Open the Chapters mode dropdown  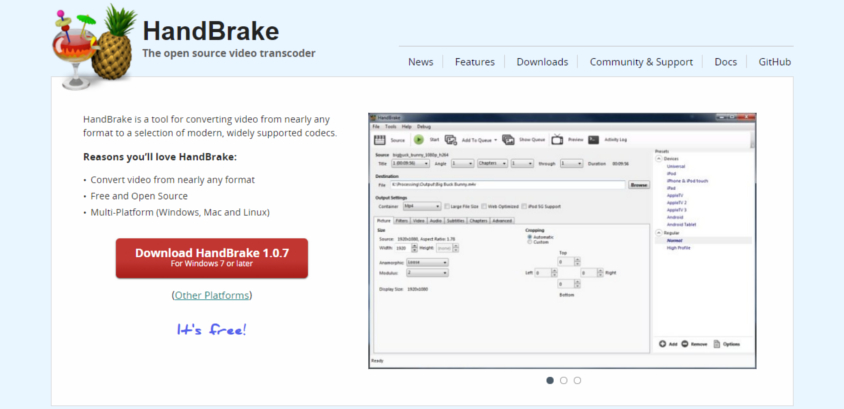pyautogui.click(x=493, y=163)
